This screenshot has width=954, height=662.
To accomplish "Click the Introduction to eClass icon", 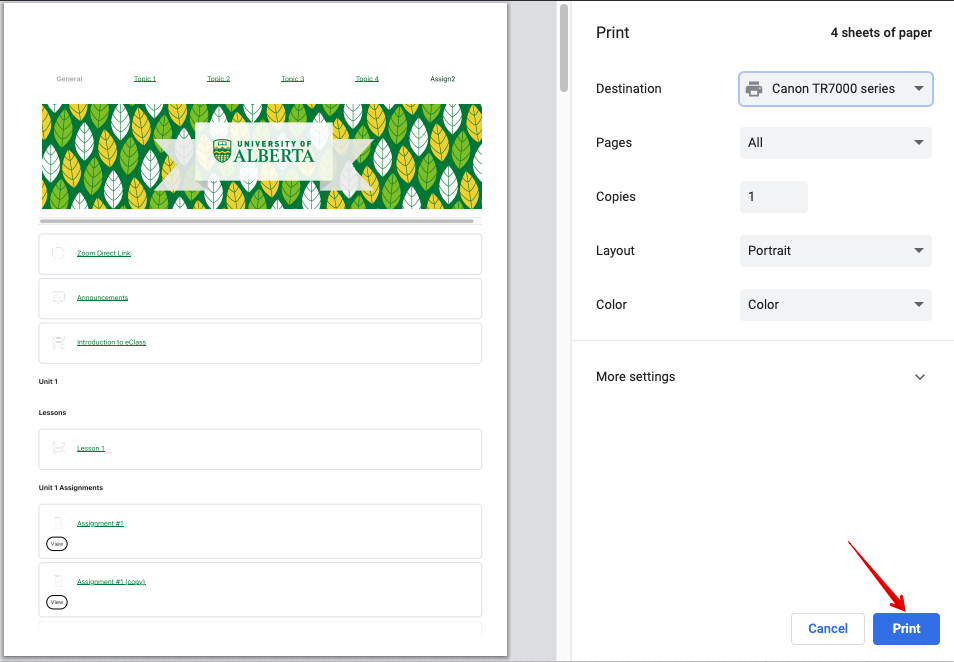I will click(x=58, y=342).
